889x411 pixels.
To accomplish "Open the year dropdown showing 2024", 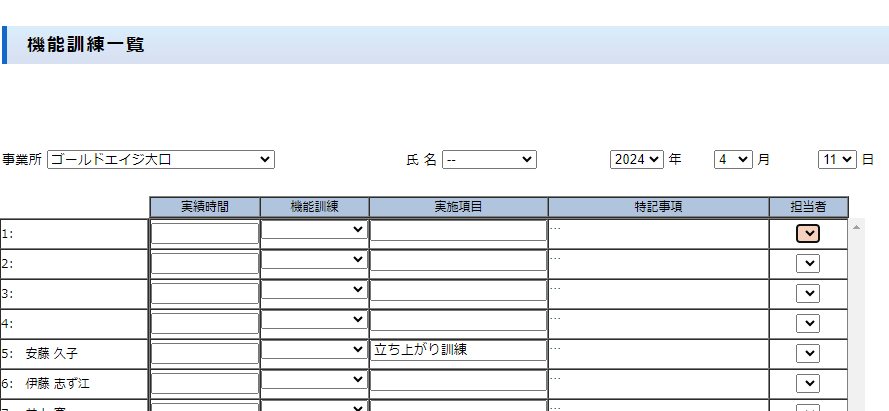I will click(637, 160).
